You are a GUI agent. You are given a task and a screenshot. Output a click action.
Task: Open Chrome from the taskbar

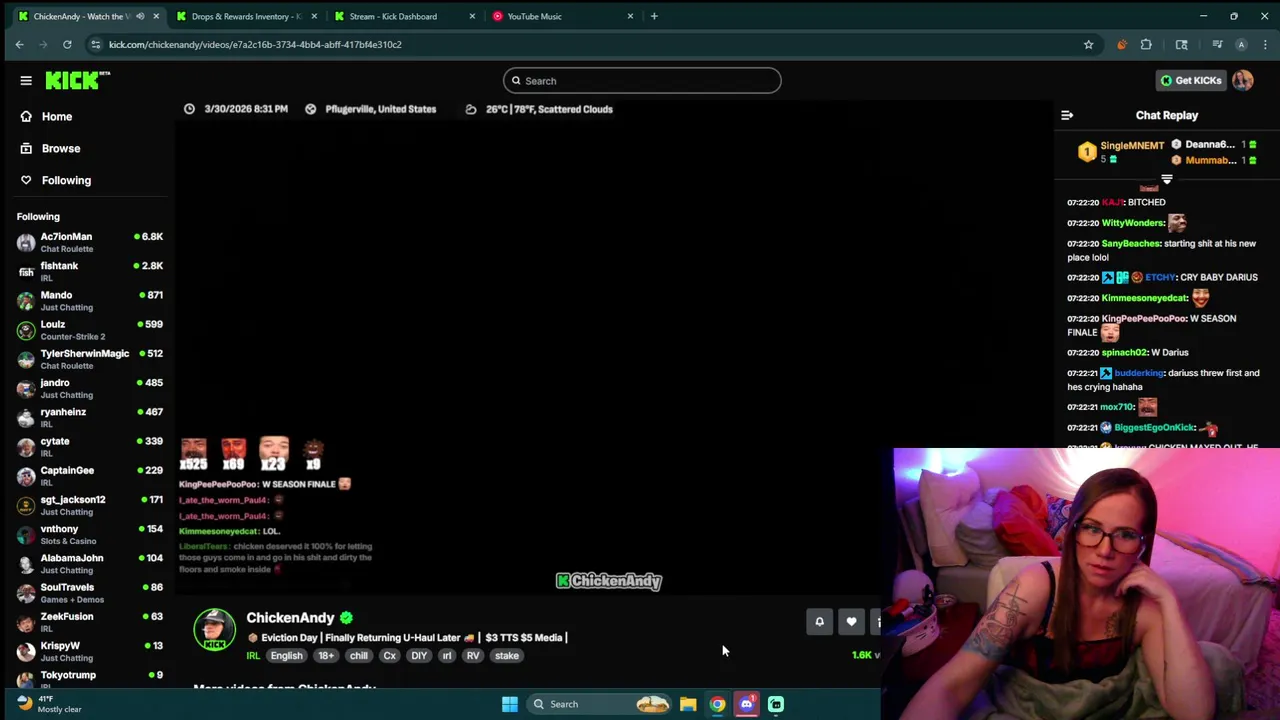coord(717,704)
